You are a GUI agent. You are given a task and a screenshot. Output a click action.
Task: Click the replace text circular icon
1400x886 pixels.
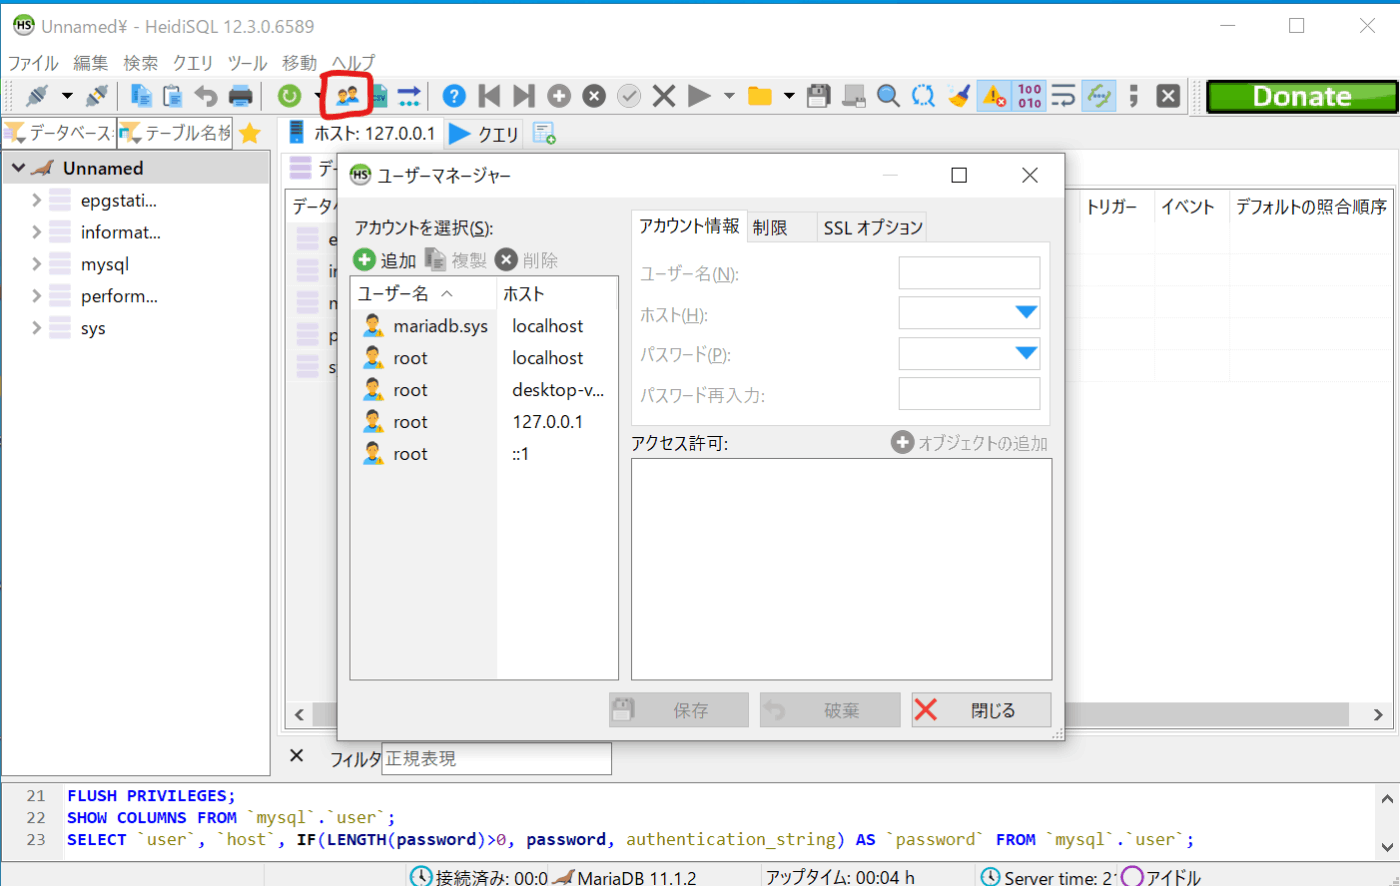923,96
